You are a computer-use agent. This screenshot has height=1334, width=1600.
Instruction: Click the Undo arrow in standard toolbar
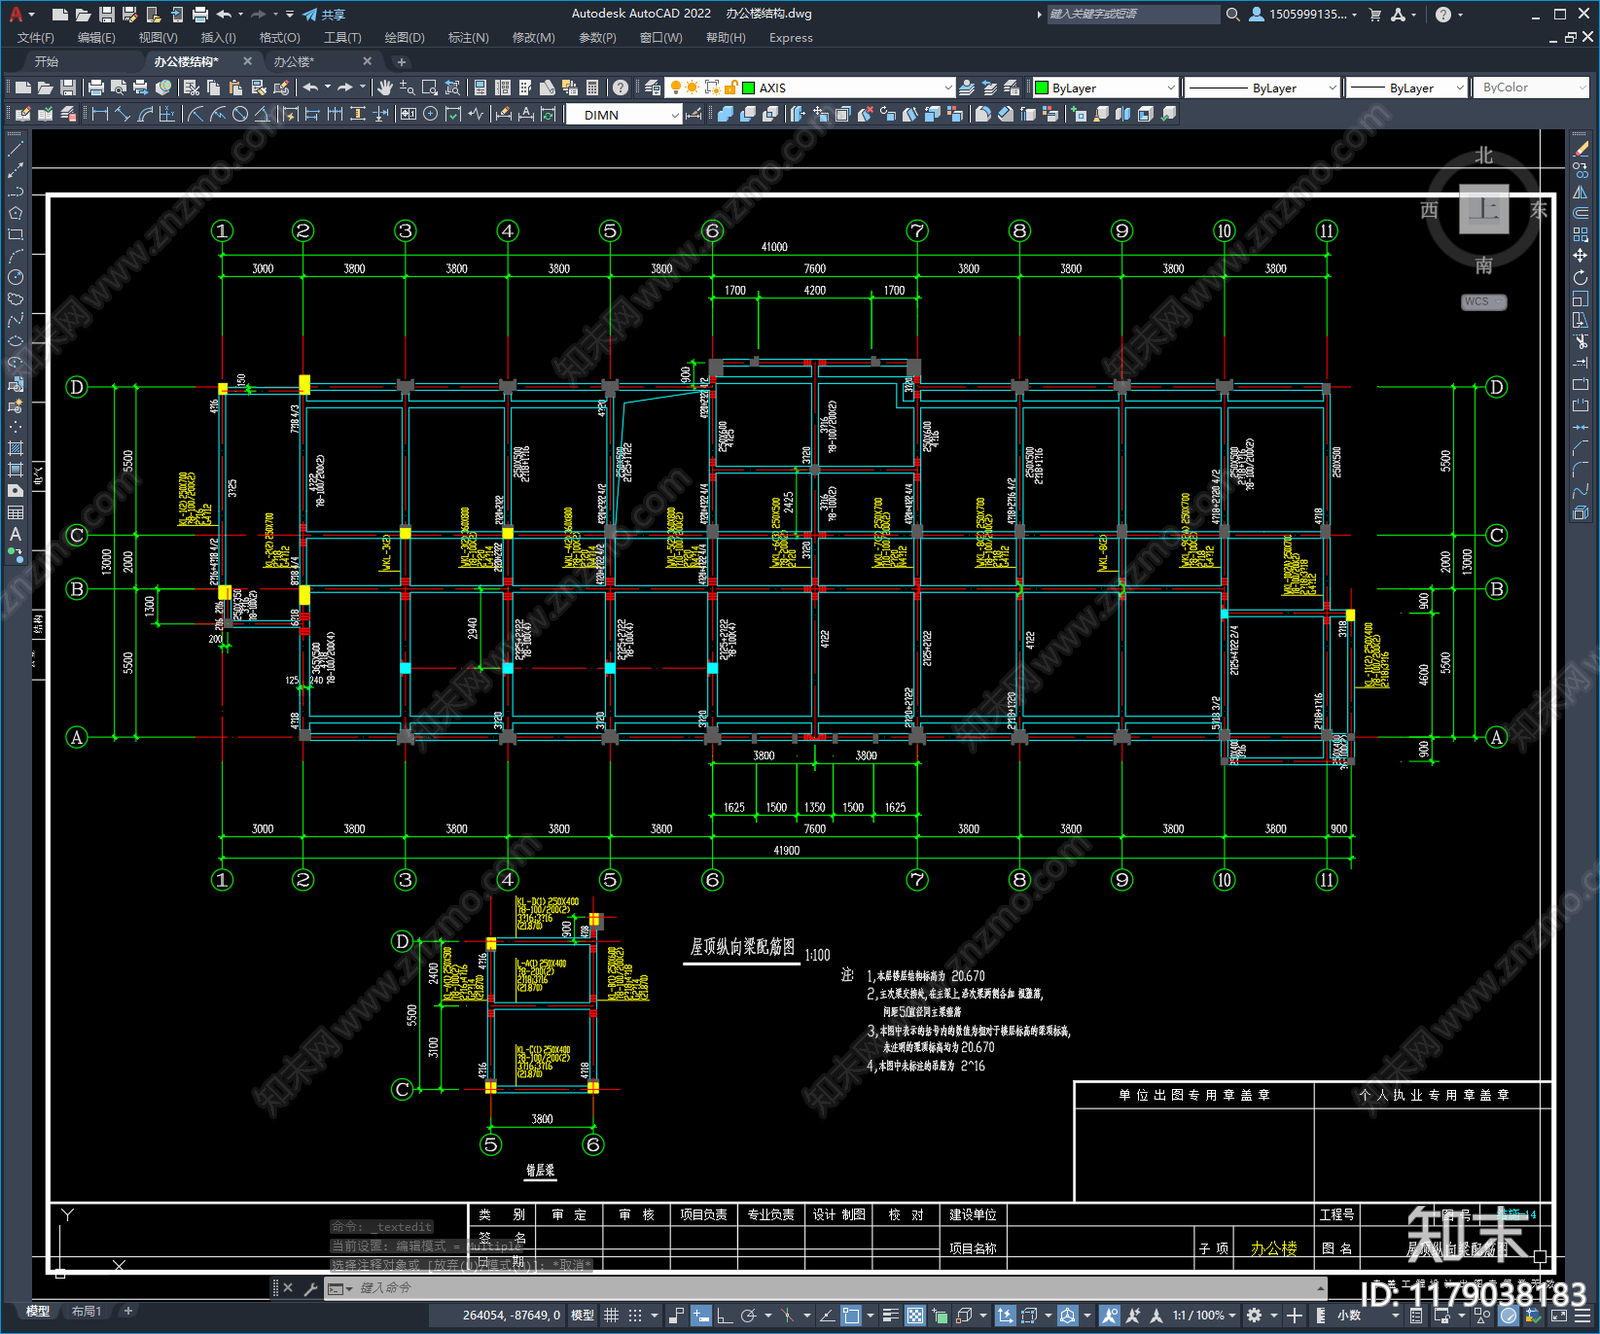click(311, 88)
